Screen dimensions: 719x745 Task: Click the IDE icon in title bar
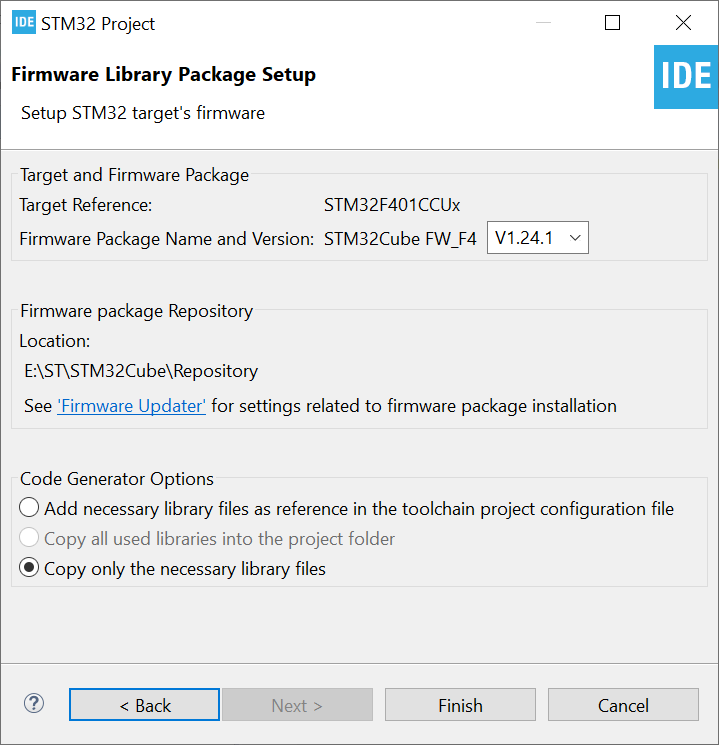(24, 22)
